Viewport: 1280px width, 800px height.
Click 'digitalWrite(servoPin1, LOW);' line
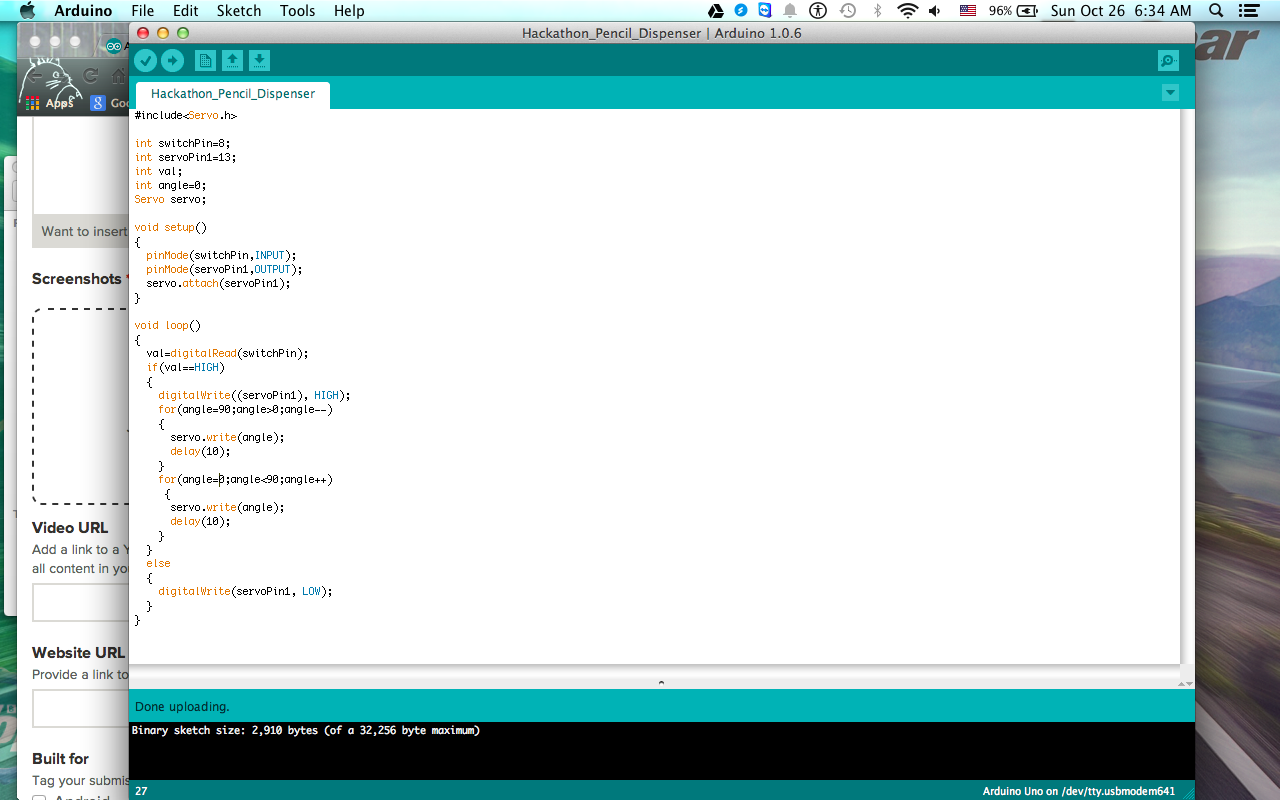point(245,592)
